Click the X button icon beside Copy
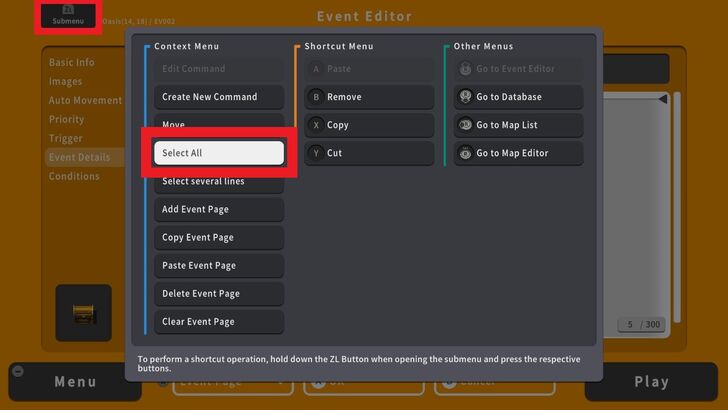This screenshot has height=410, width=728. pos(316,125)
